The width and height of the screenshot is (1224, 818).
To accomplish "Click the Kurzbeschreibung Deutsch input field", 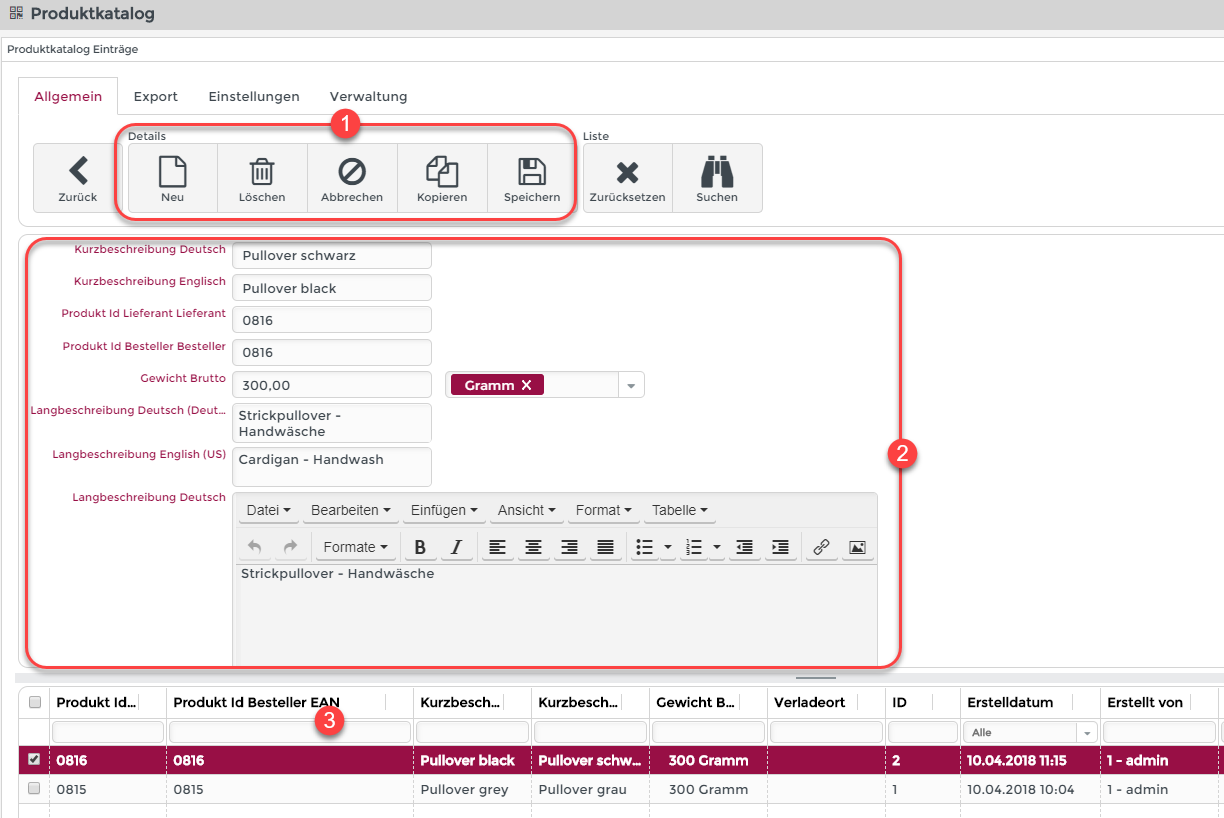I will click(x=331, y=256).
